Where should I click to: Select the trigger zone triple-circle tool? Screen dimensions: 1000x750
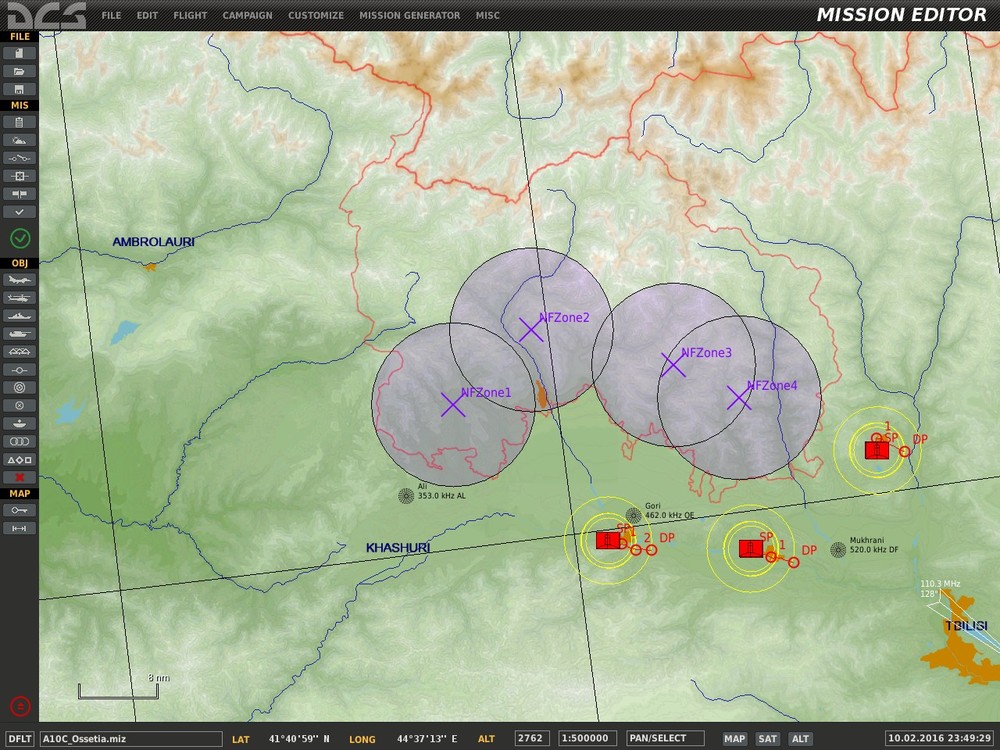(19, 441)
